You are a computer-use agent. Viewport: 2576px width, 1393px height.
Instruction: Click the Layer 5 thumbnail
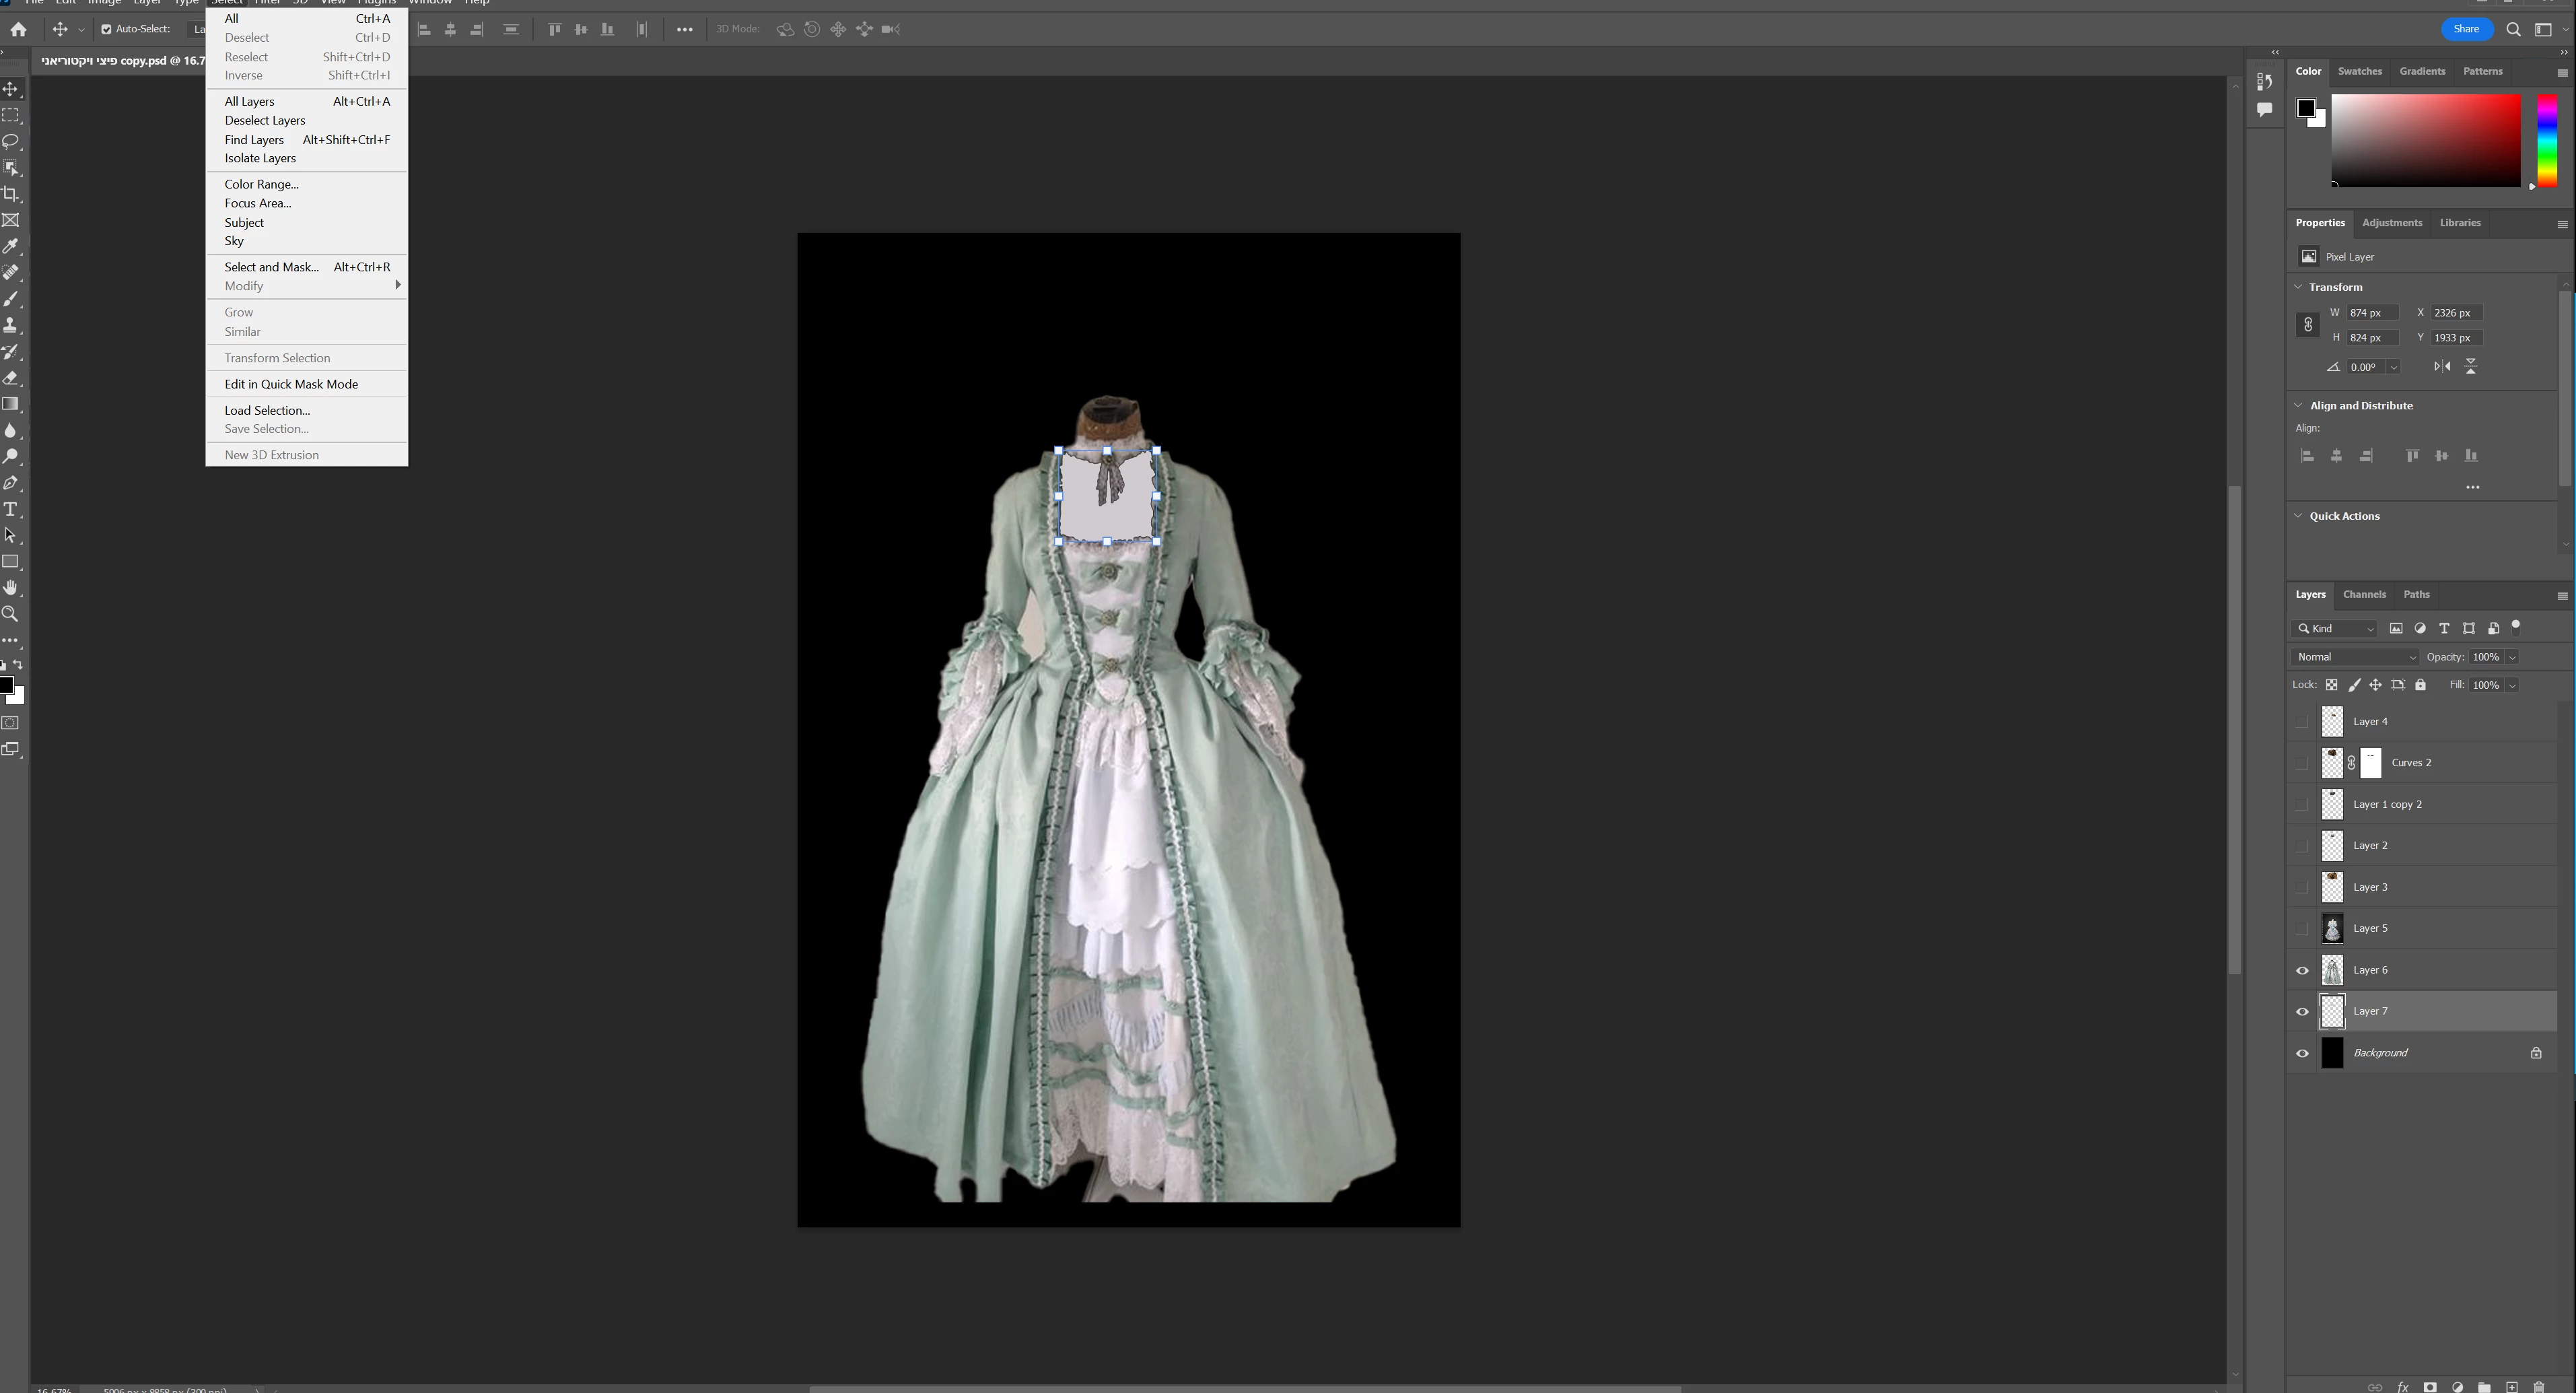2332,929
